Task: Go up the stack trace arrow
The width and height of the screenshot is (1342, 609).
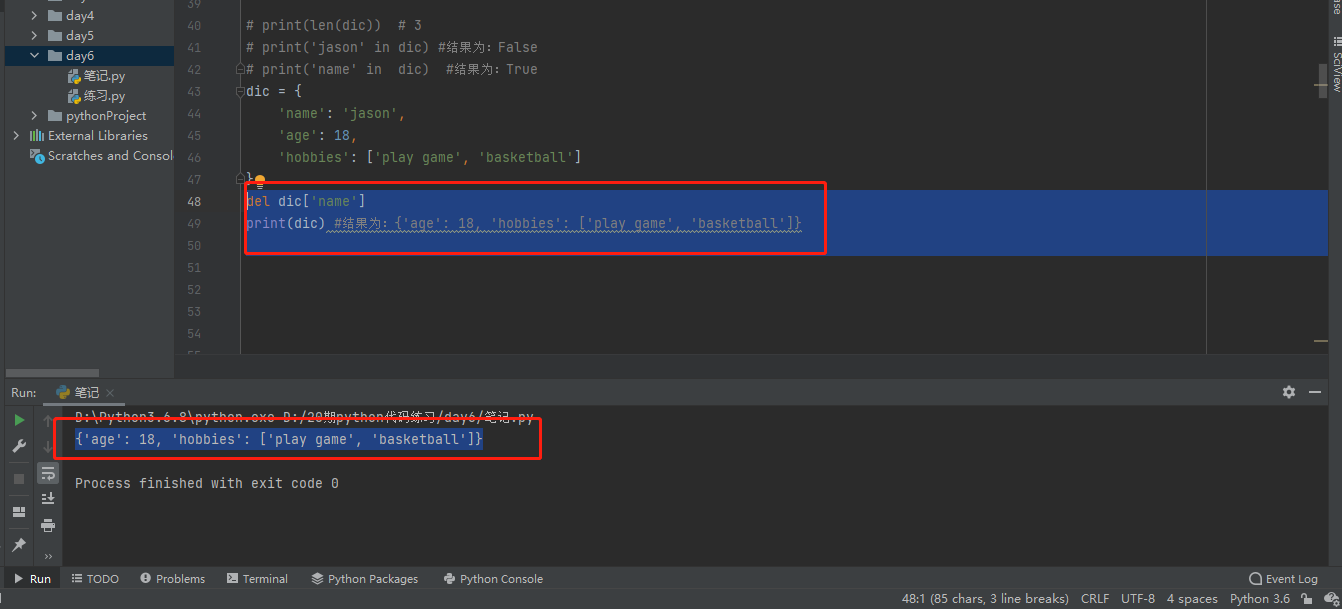Action: click(x=48, y=421)
